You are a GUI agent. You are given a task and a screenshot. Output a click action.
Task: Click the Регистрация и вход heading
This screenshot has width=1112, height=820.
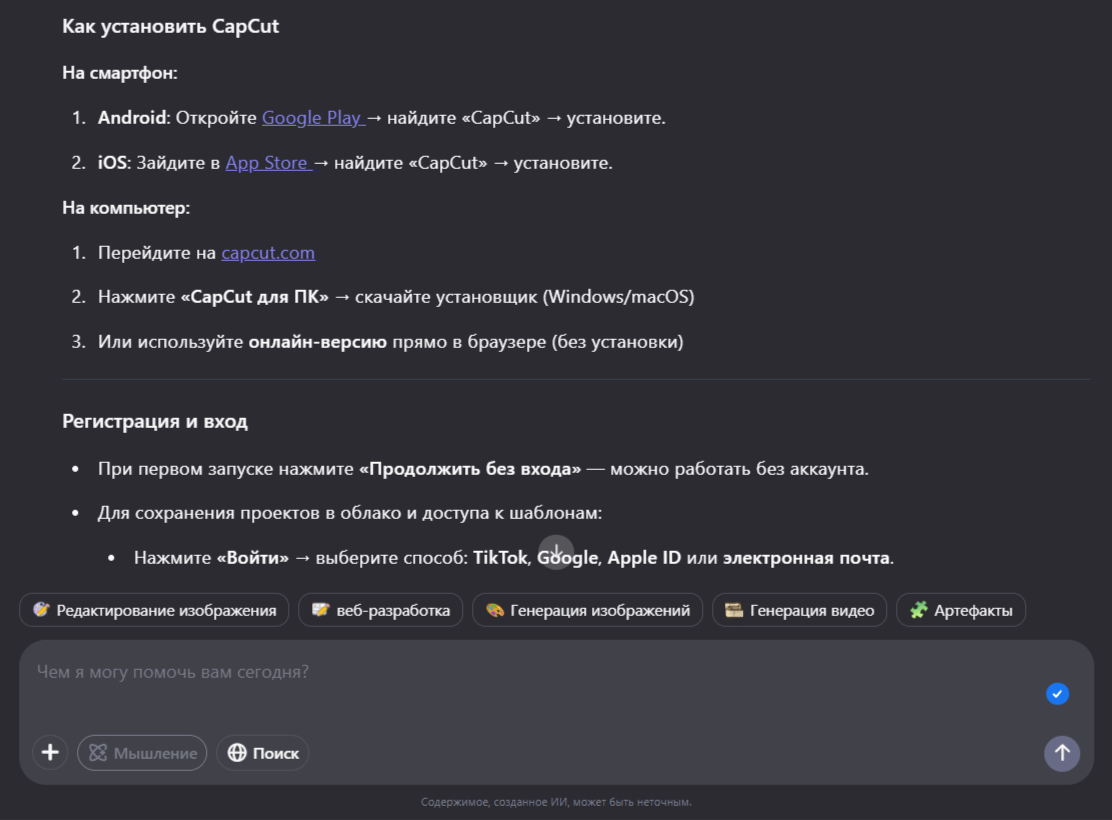point(155,421)
